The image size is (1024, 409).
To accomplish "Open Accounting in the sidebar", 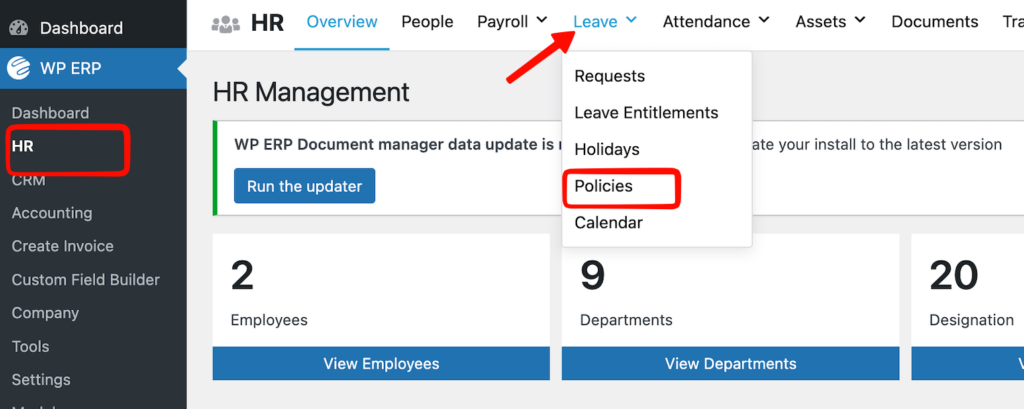I will pos(52,213).
